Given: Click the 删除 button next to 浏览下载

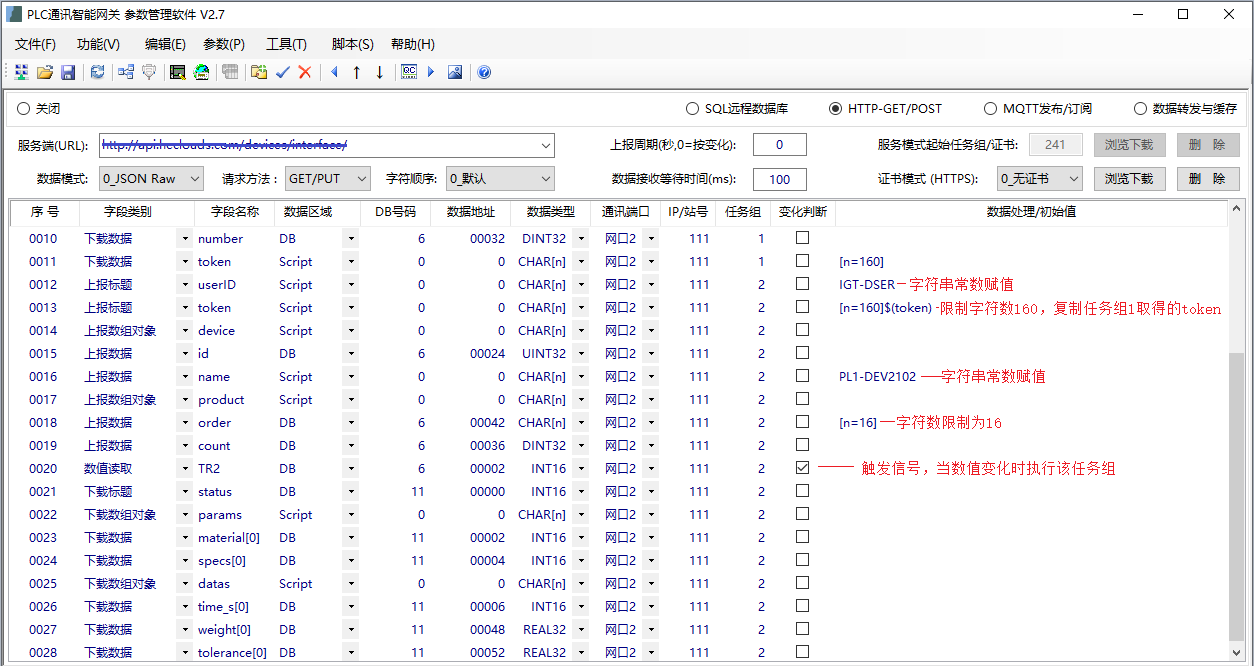Looking at the screenshot, I should coord(1210,178).
